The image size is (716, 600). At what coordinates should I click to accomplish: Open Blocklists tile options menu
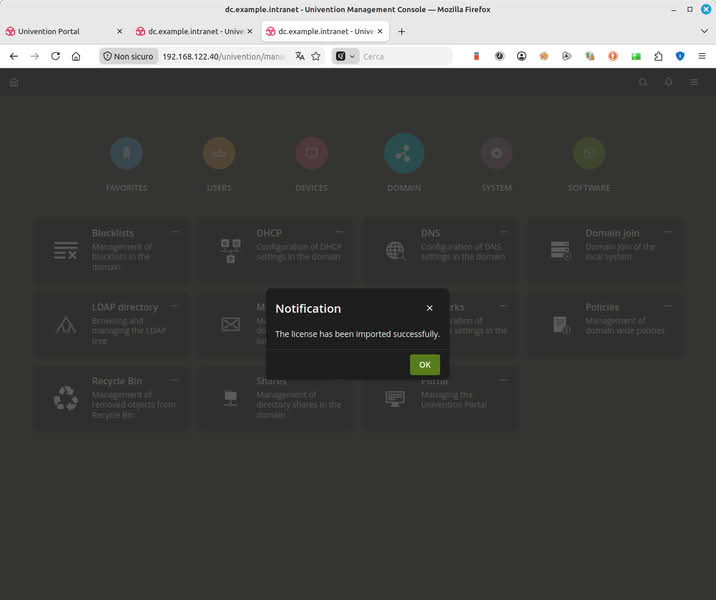(x=174, y=232)
